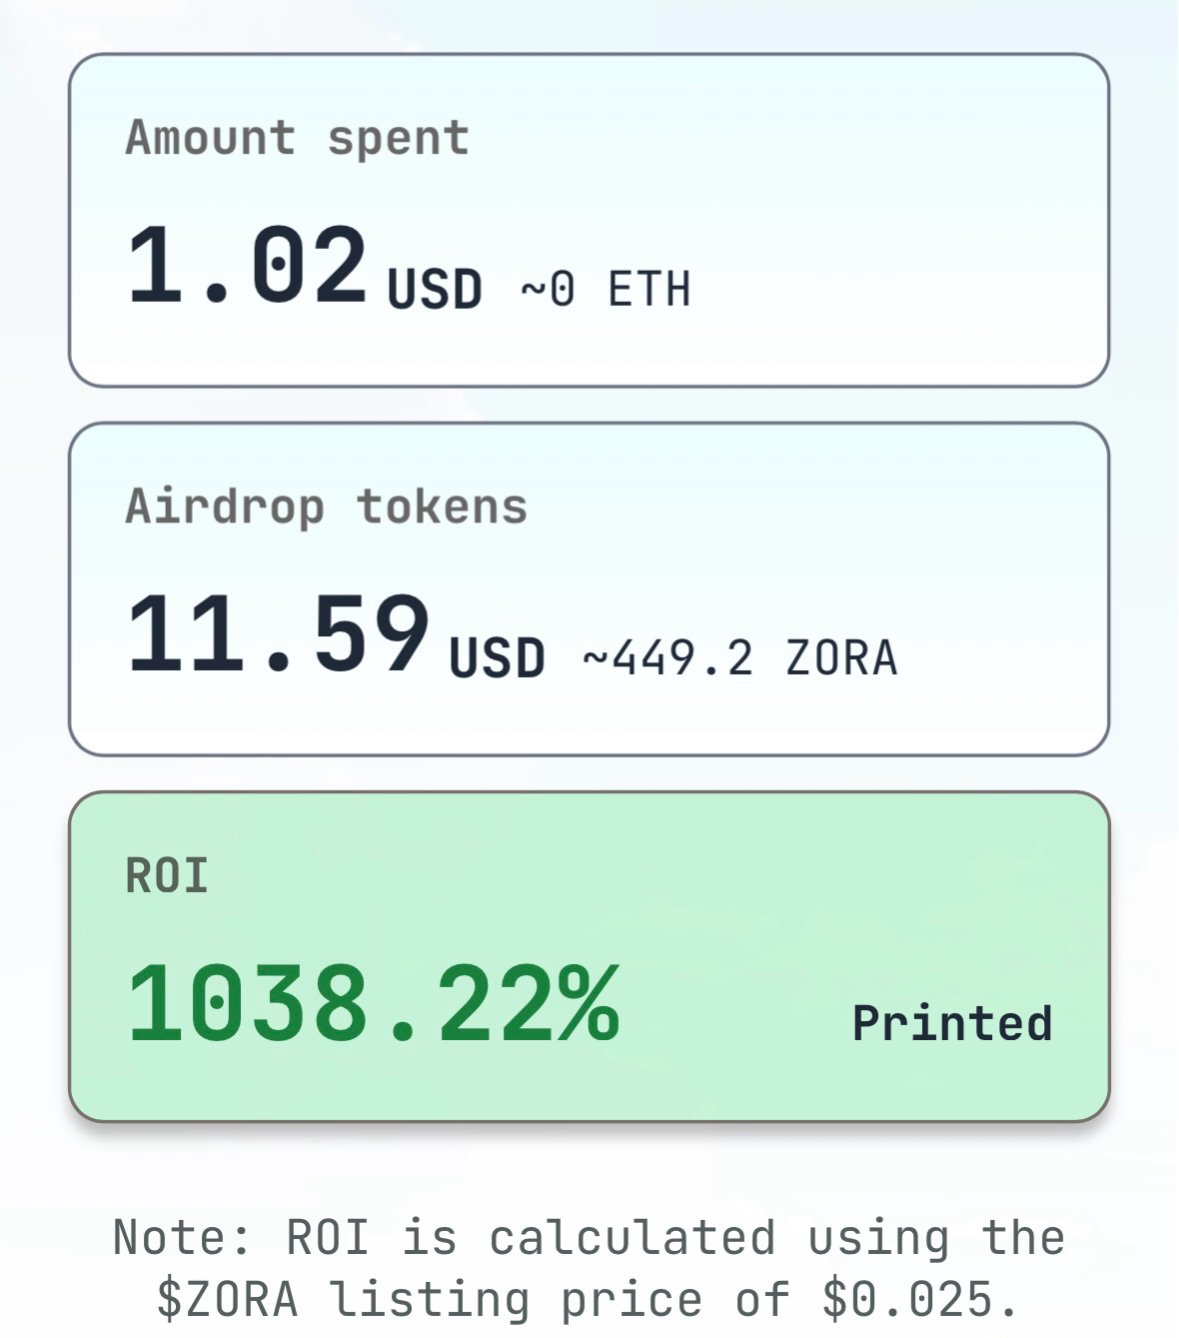Screen dimensions: 1179x1338
Task: Select the 11.59 airdrop value
Action: (278, 634)
